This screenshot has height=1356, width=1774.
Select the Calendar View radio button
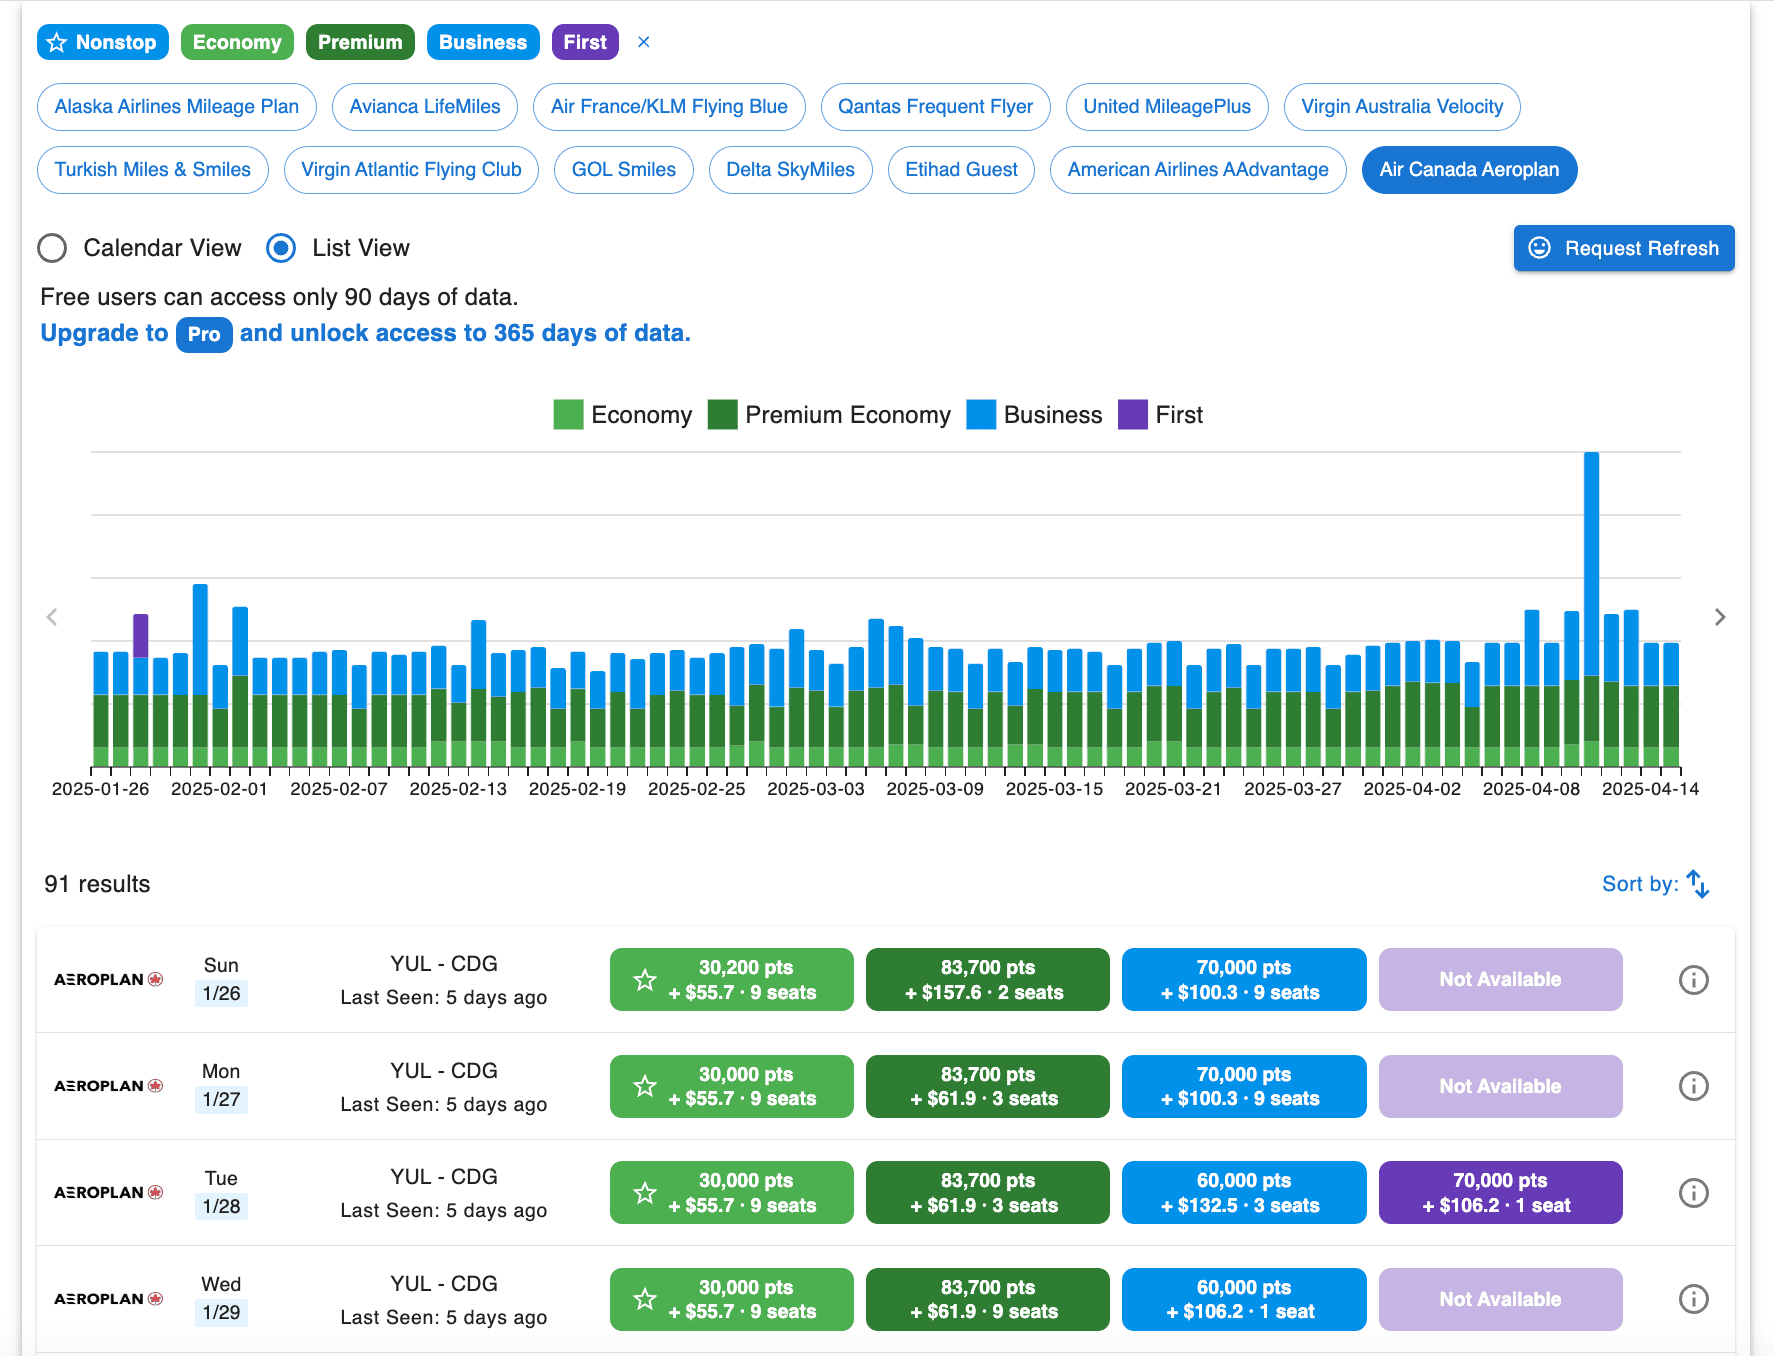click(52, 248)
